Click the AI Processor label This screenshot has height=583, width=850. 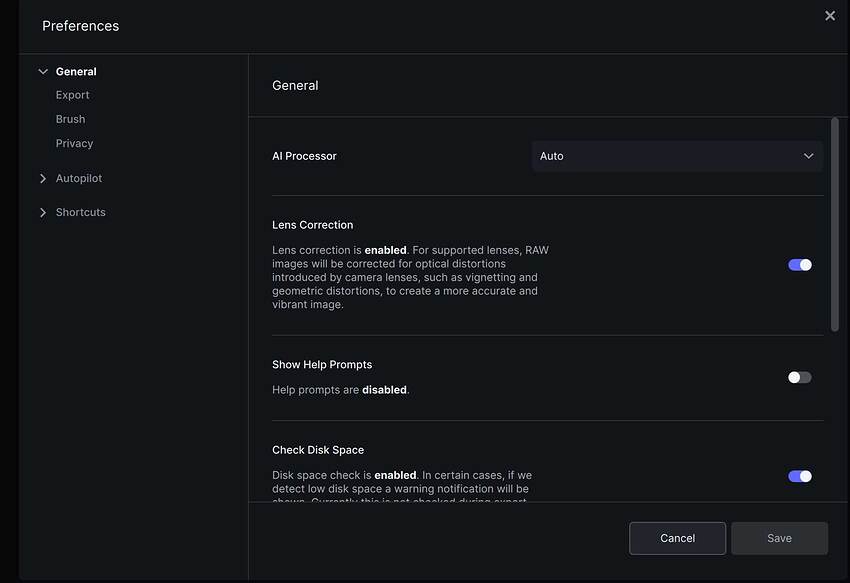pos(304,156)
